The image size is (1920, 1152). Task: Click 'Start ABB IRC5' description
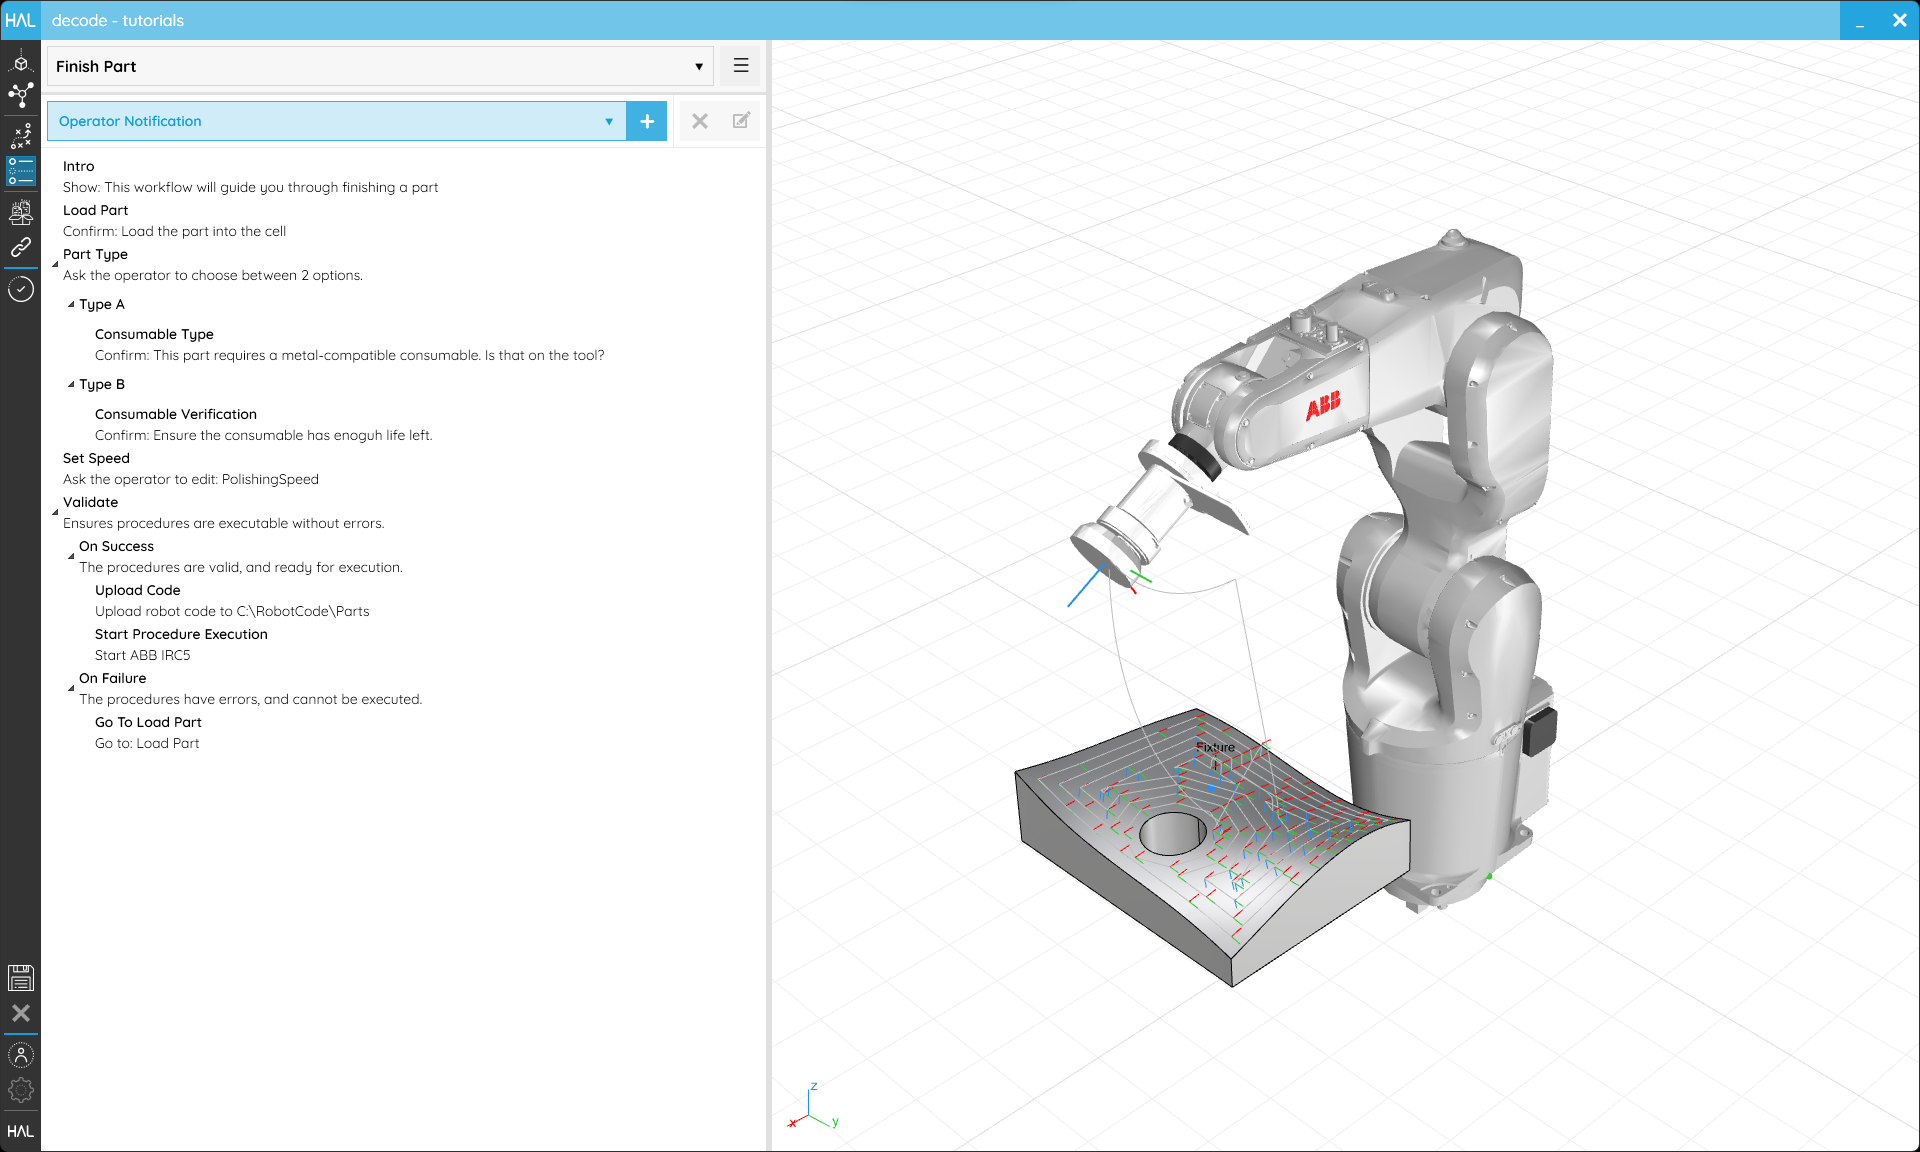142,655
